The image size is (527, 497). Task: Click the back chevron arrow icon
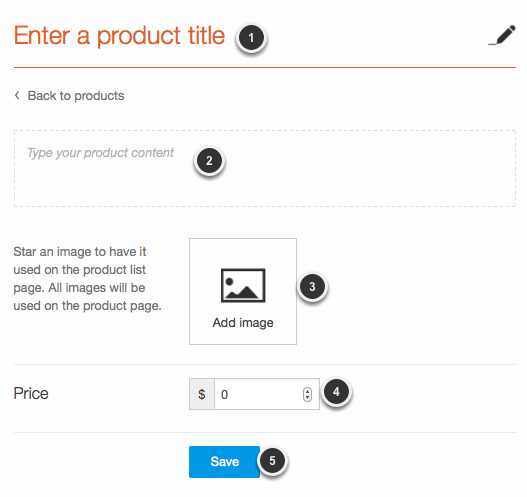(x=17, y=95)
